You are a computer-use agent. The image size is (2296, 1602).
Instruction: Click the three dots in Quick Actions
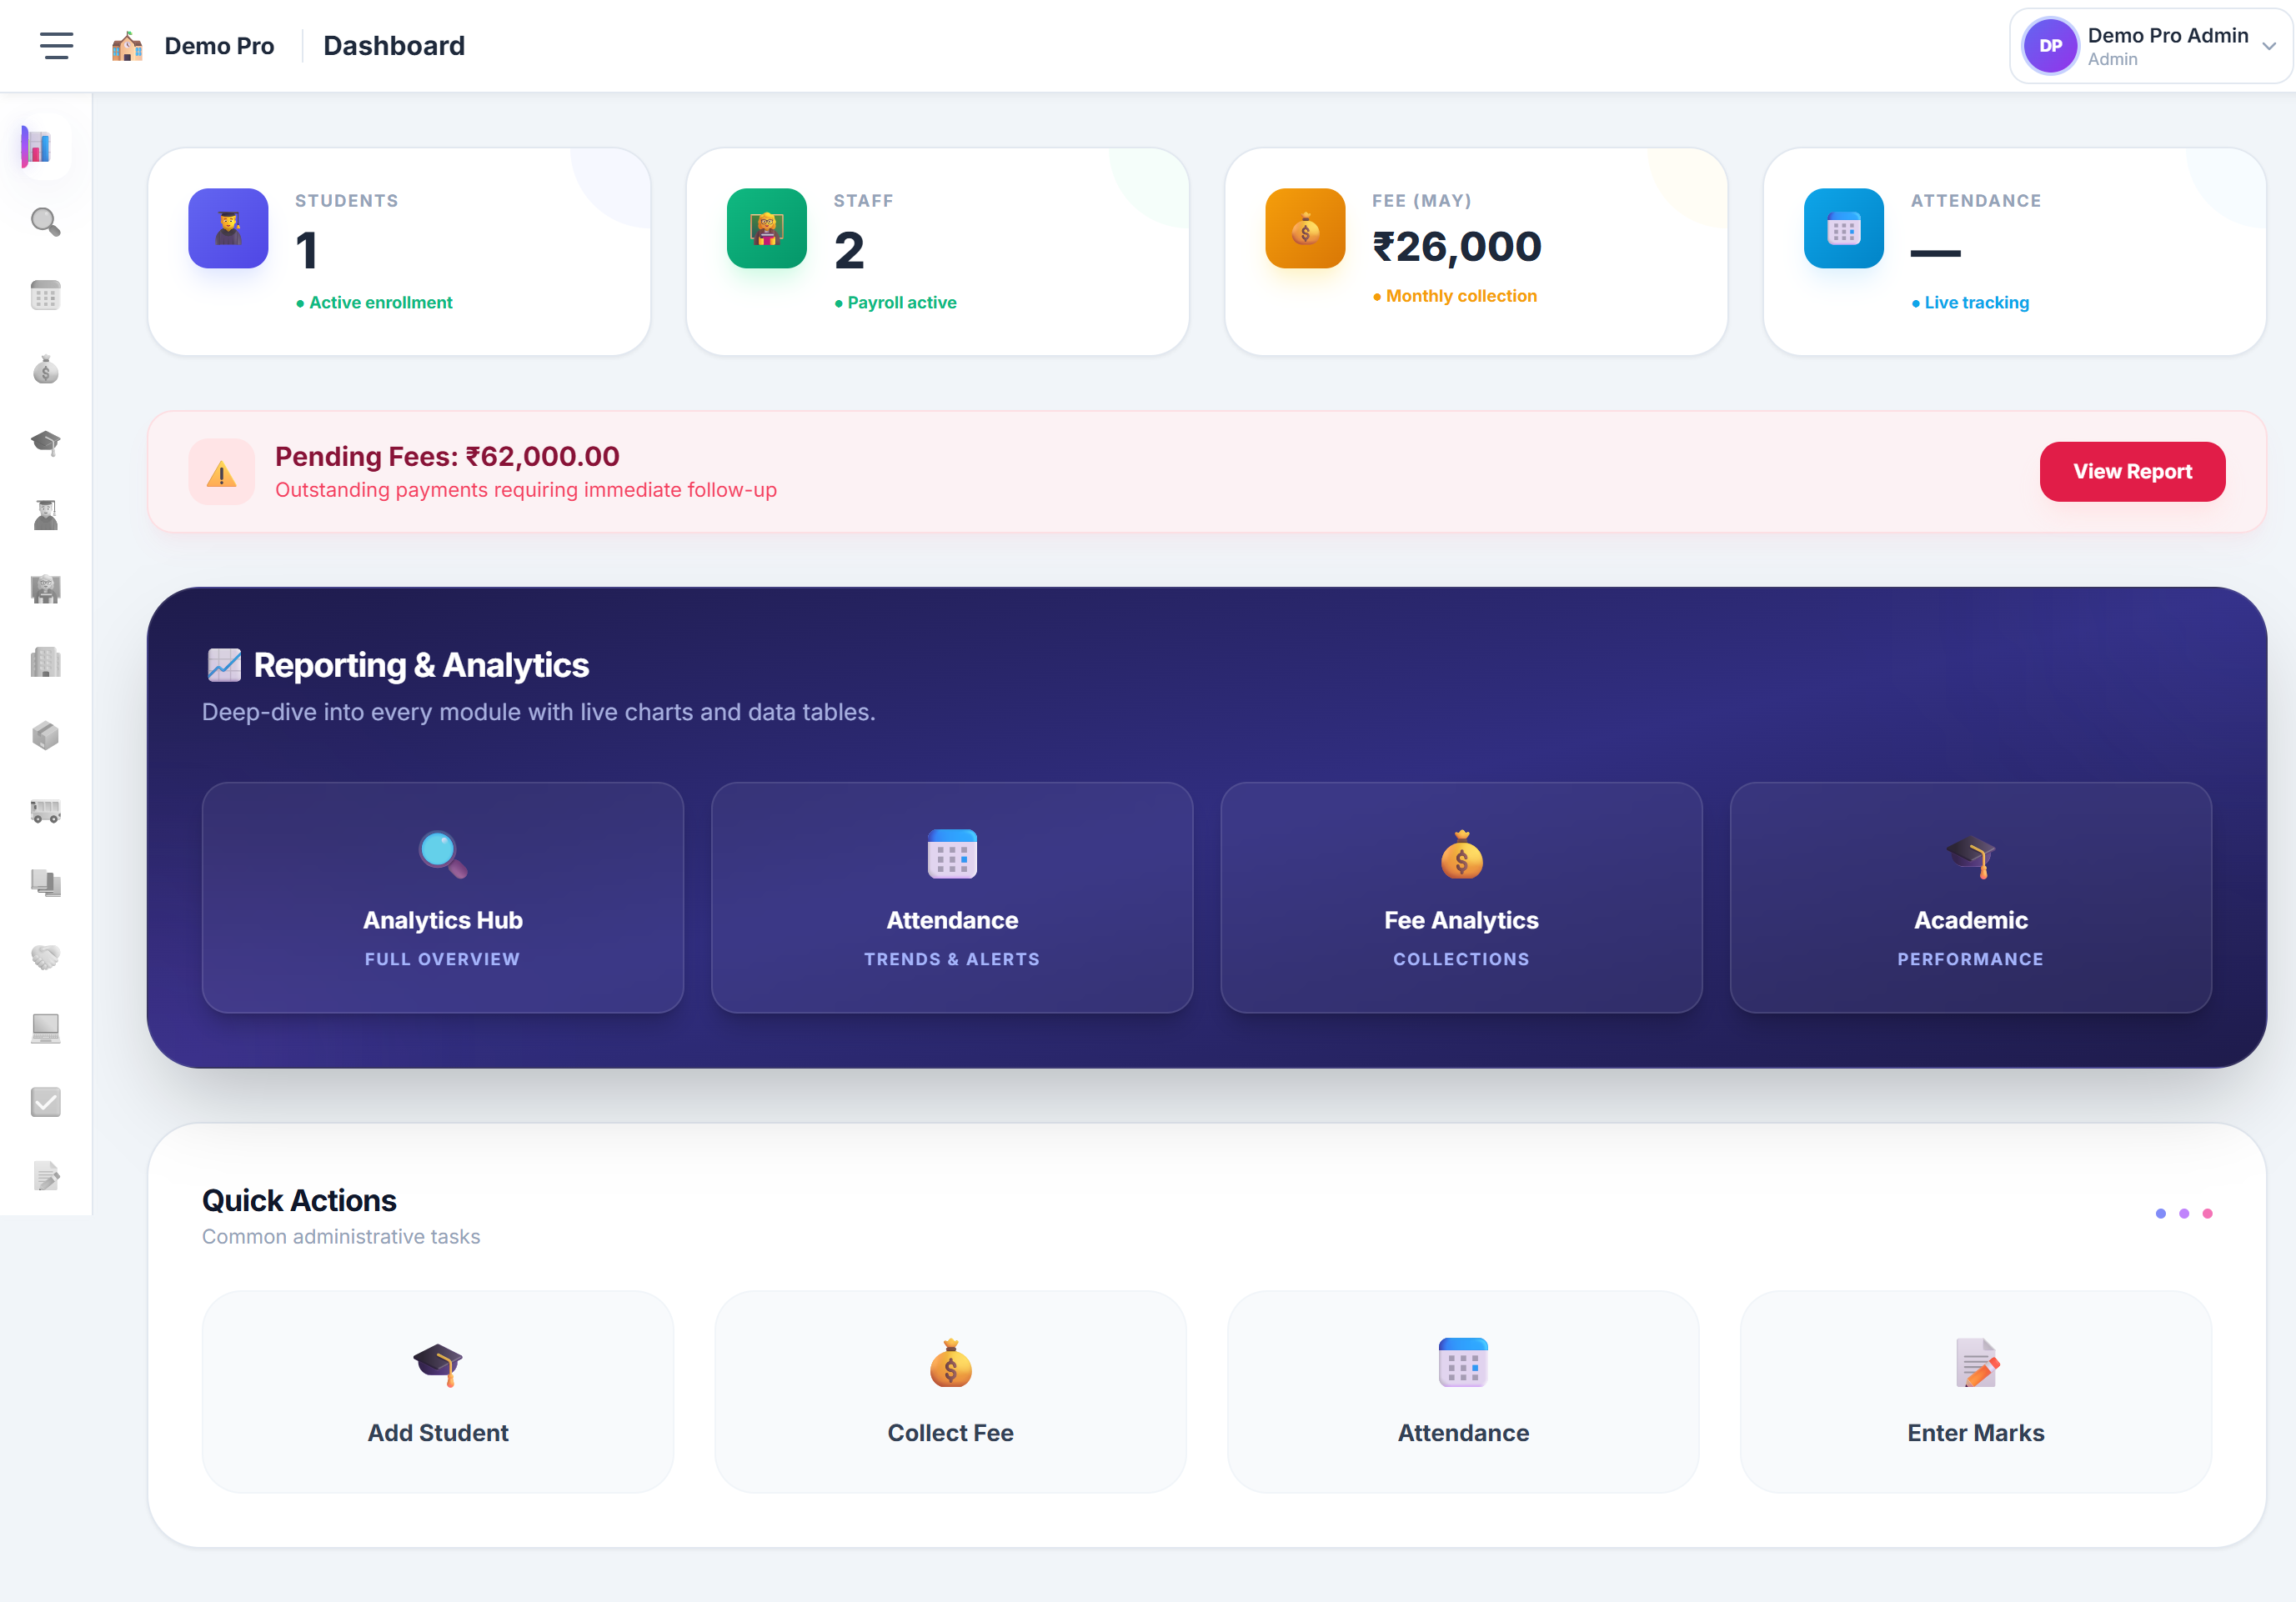point(2184,1214)
